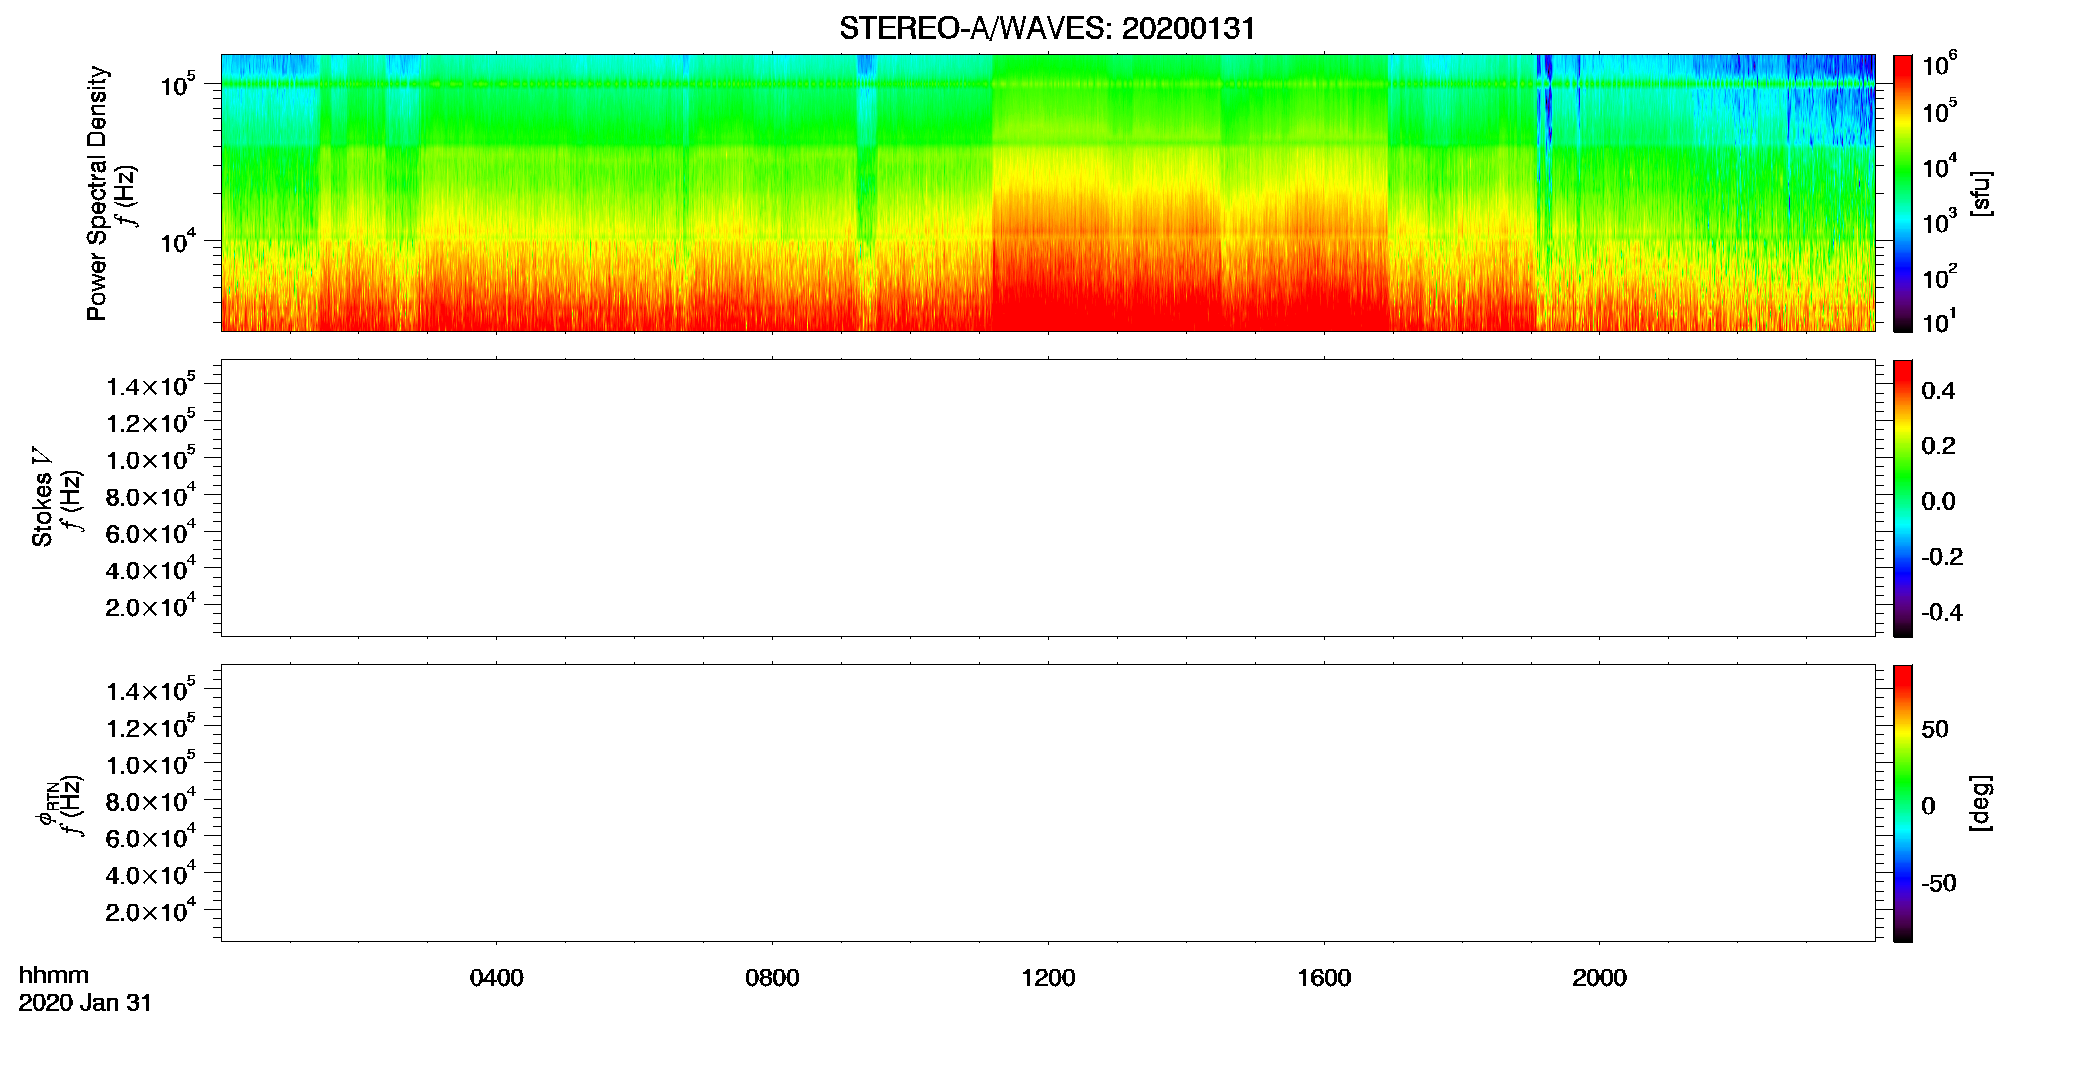
Task: Select the 0800 time axis label
Action: pos(772,978)
